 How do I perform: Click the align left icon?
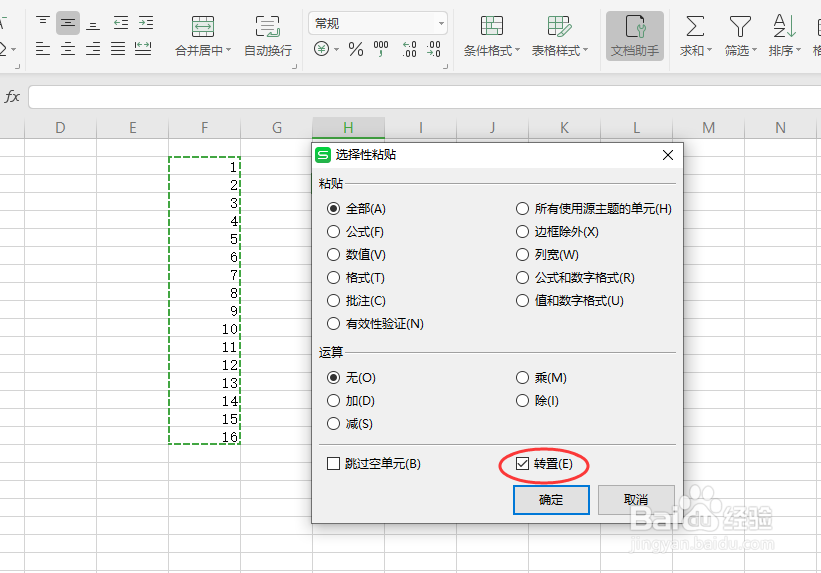click(42, 49)
